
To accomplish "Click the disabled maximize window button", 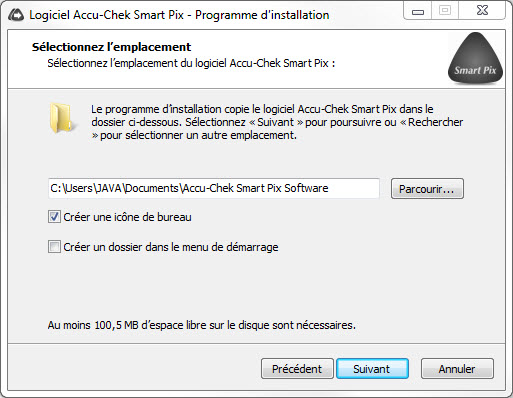I will [x=445, y=11].
